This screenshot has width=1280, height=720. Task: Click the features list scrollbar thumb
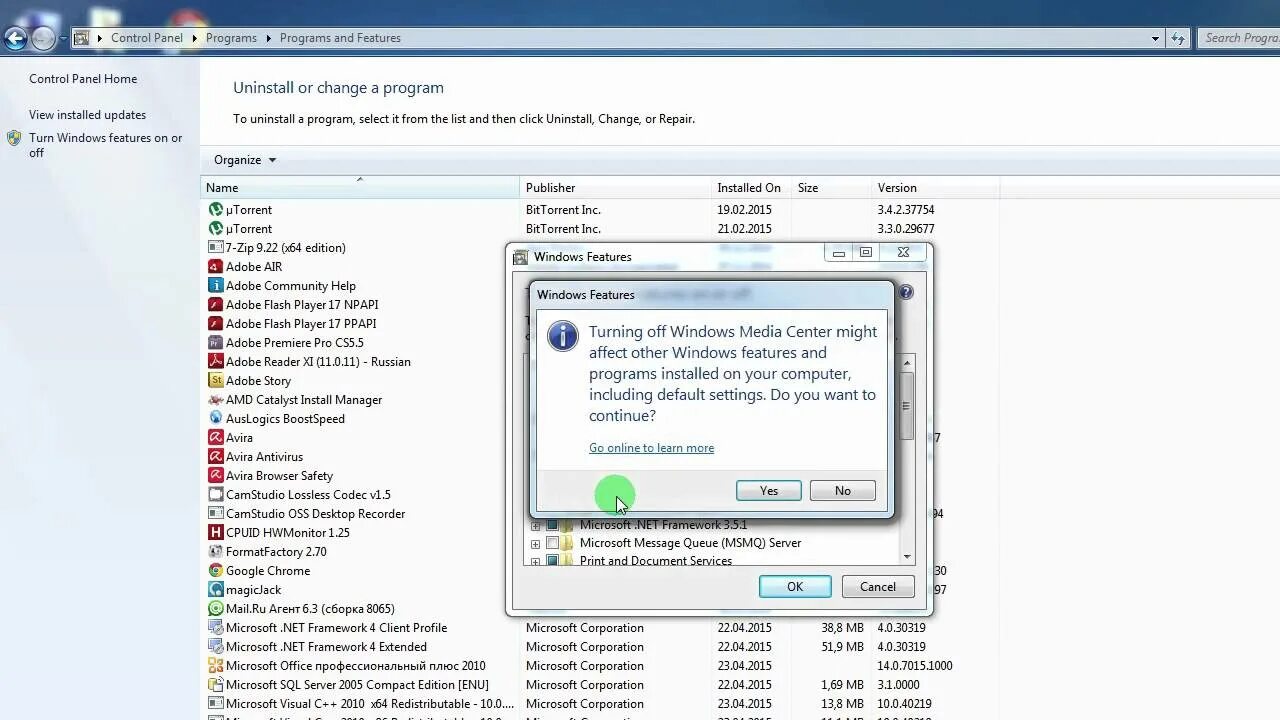pyautogui.click(x=907, y=406)
